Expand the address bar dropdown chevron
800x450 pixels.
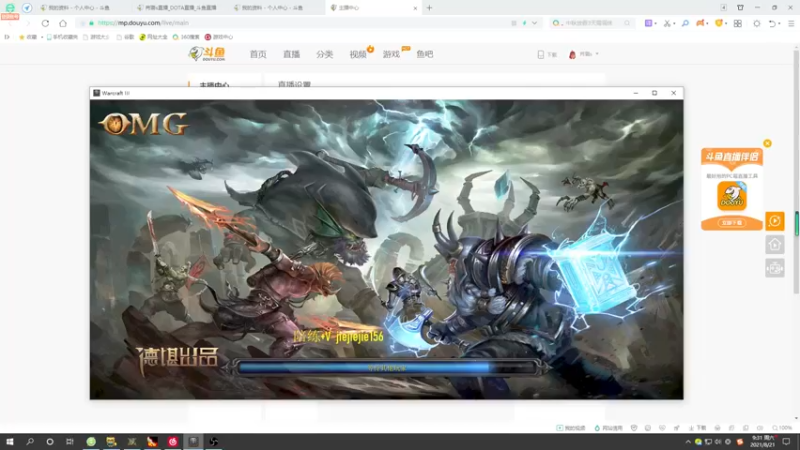coord(534,23)
